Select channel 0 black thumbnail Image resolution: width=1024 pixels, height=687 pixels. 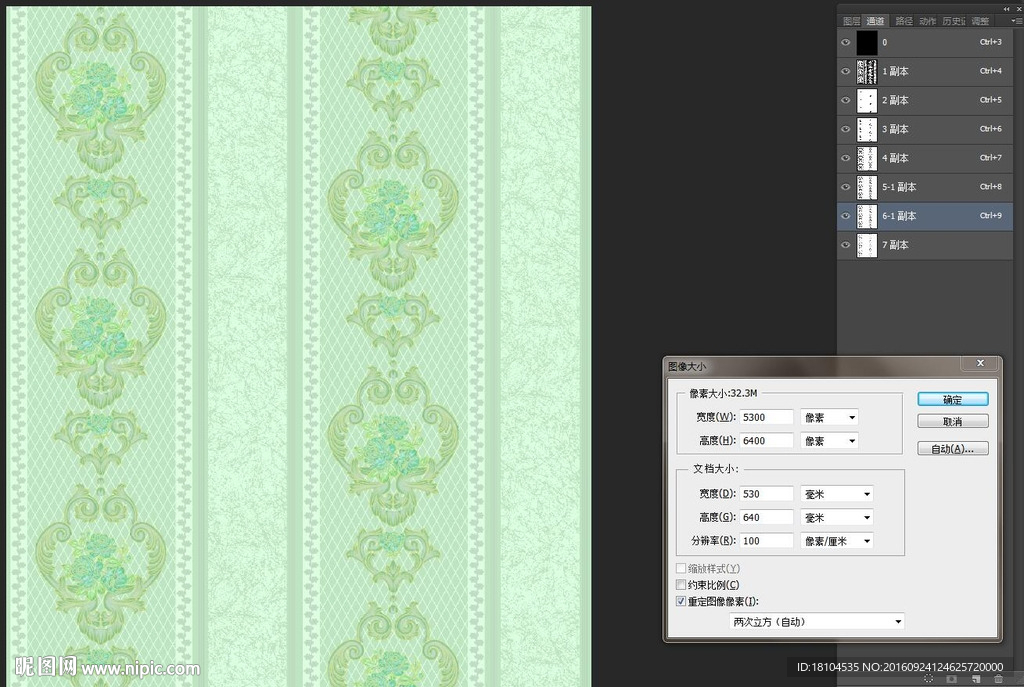[867, 42]
